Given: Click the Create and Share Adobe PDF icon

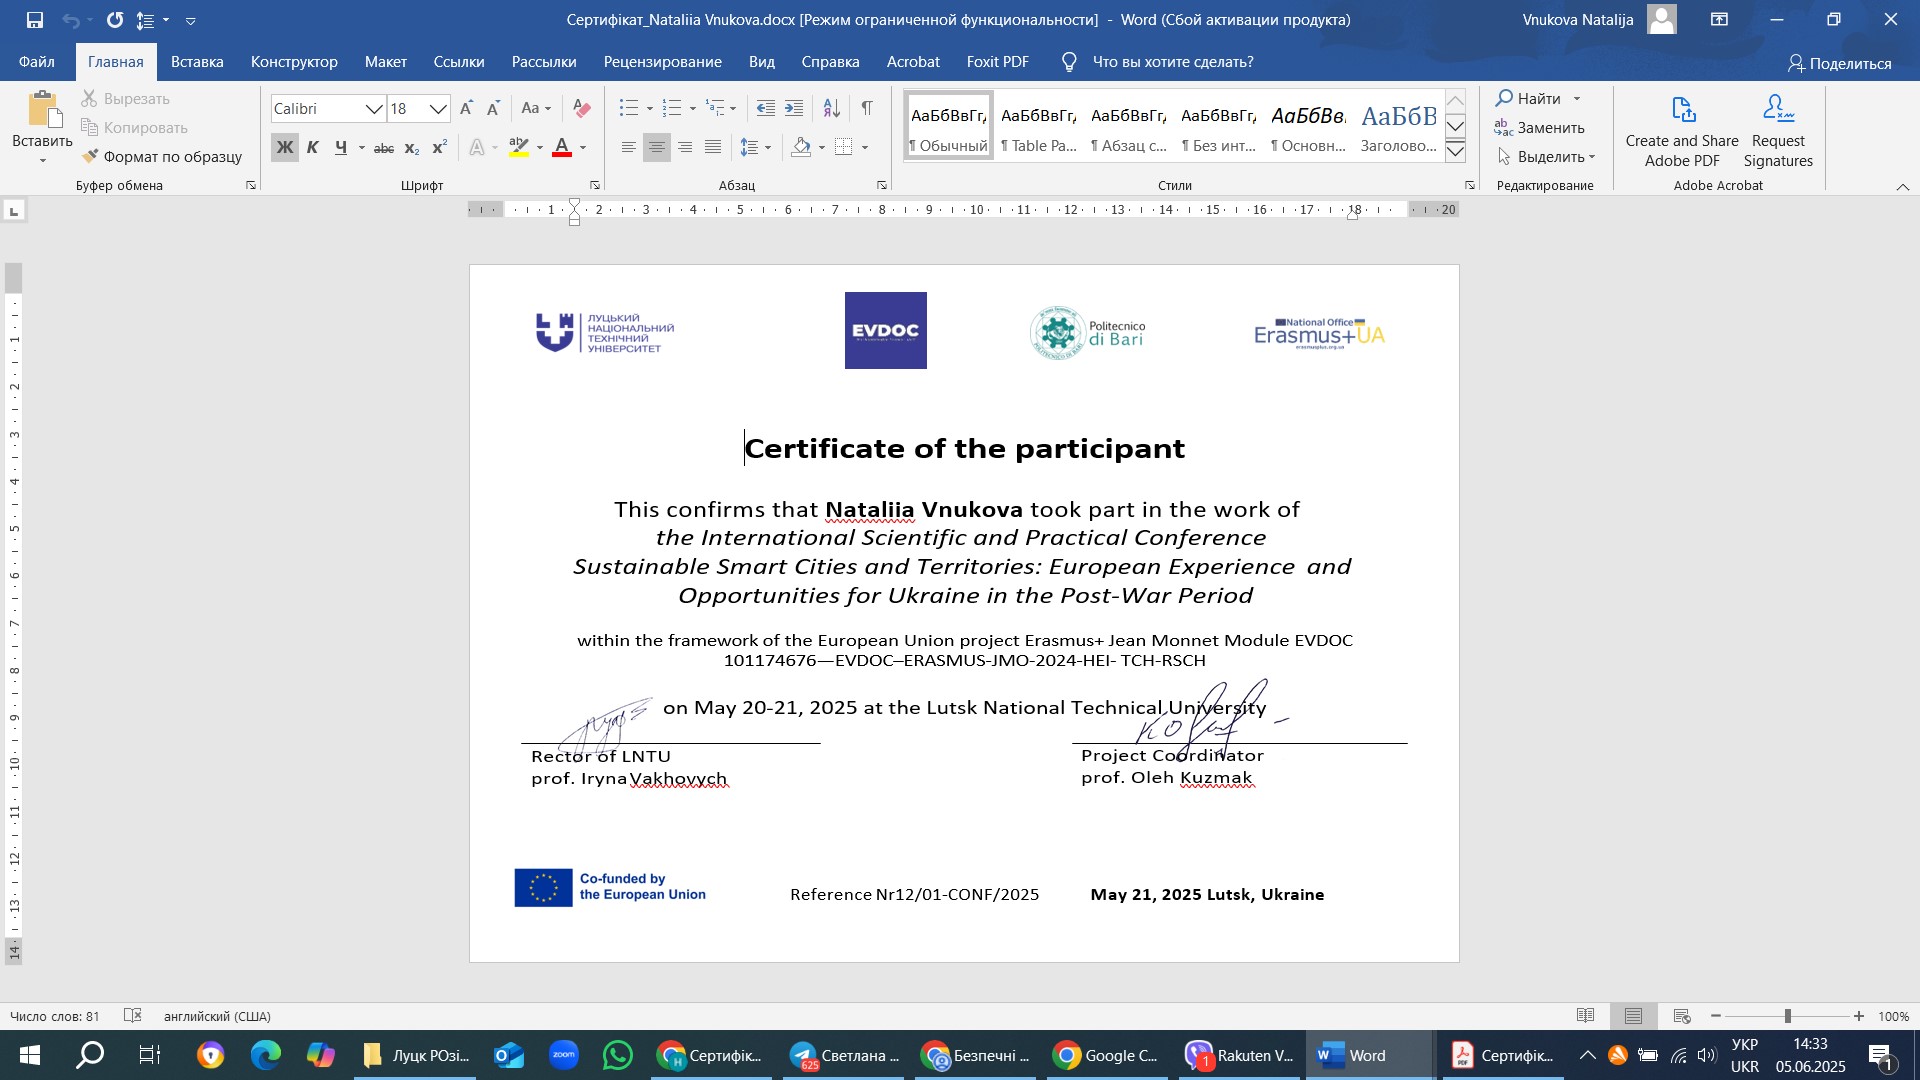Looking at the screenshot, I should click(x=1682, y=110).
